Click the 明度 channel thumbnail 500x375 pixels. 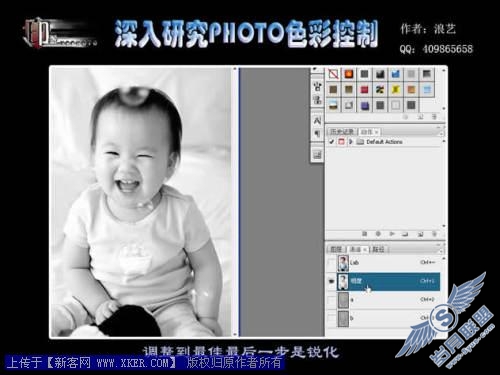point(343,282)
